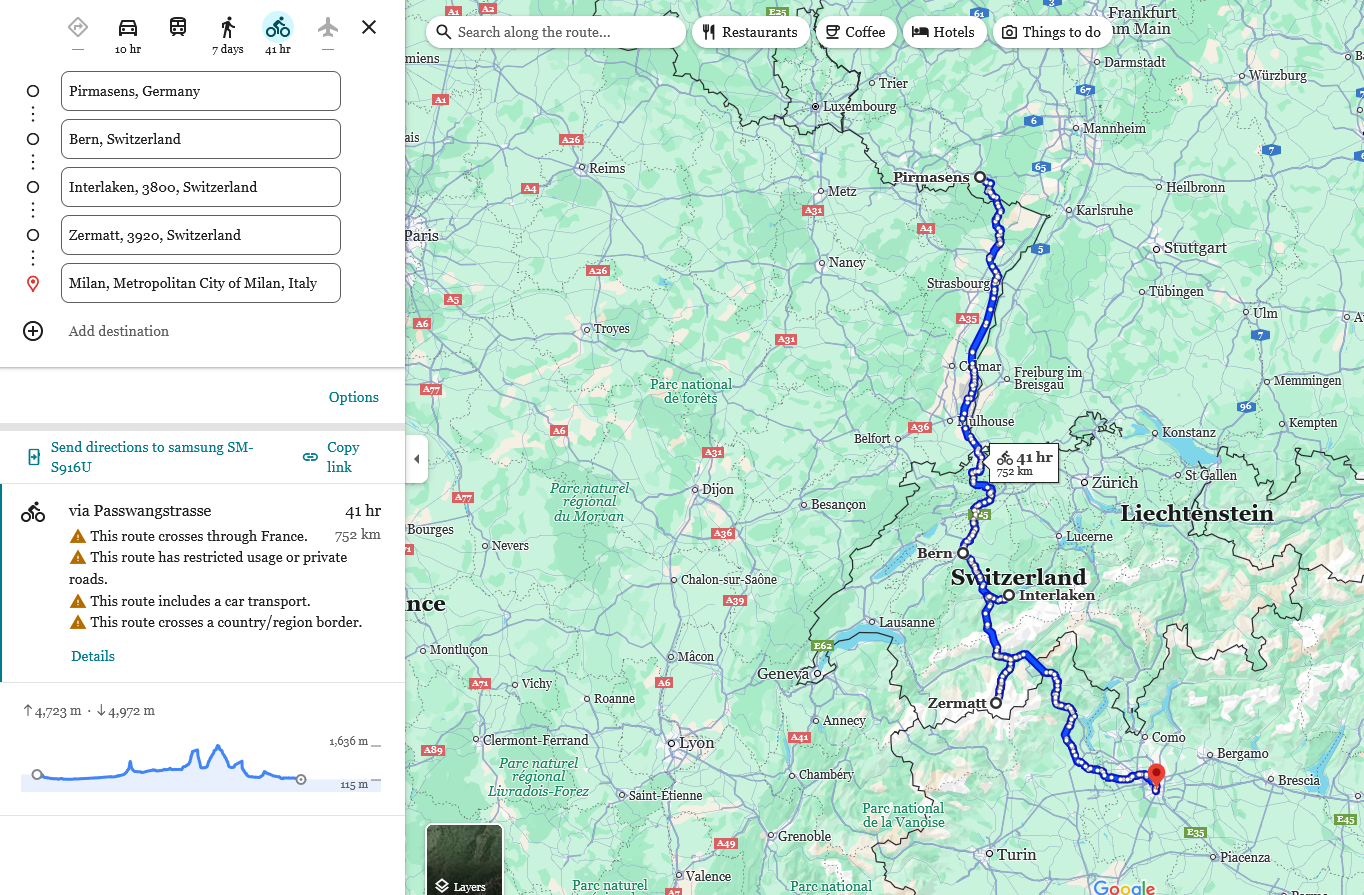Switch to transit directions mode
1364x895 pixels.
point(178,27)
